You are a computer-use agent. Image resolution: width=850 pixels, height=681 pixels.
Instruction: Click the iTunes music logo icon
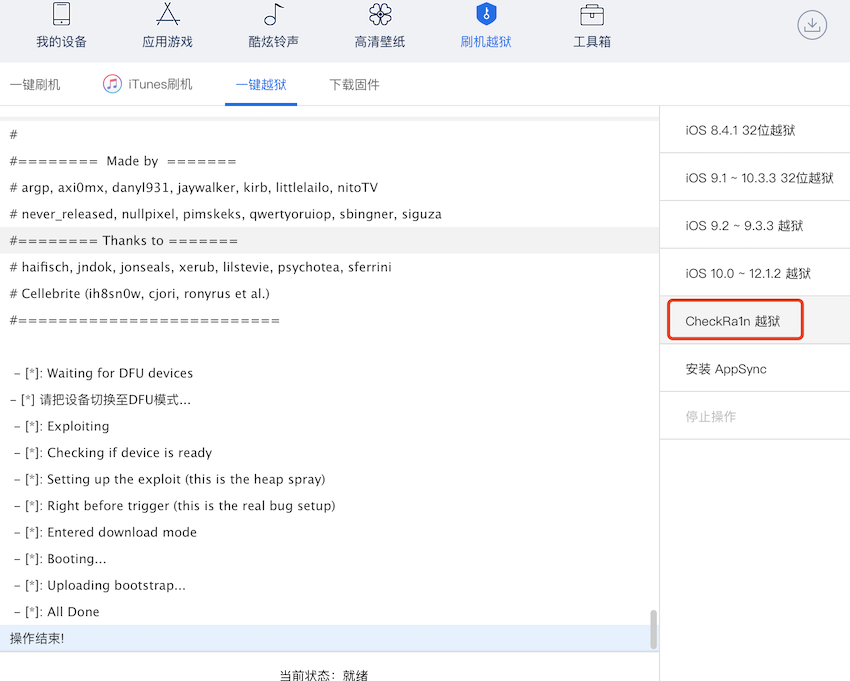(x=112, y=84)
